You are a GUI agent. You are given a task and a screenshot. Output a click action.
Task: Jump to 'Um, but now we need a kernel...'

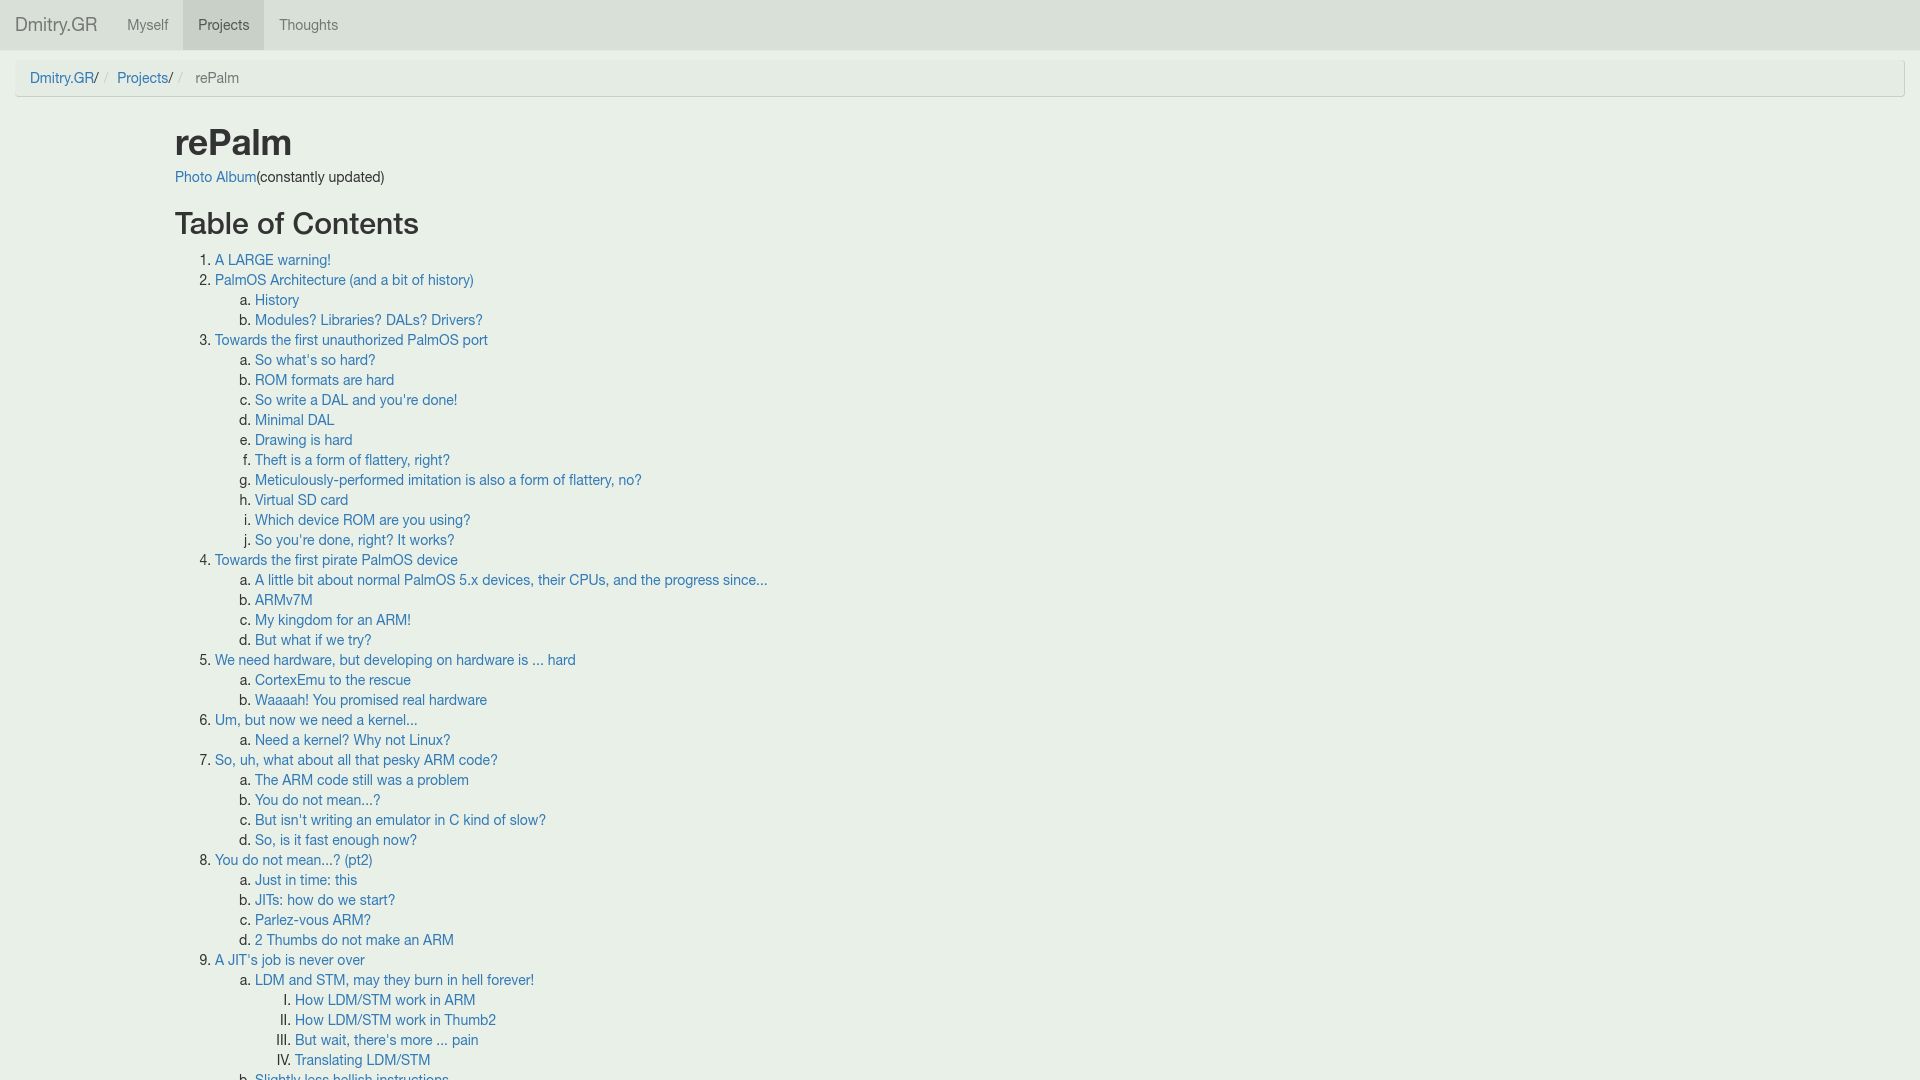coord(316,720)
